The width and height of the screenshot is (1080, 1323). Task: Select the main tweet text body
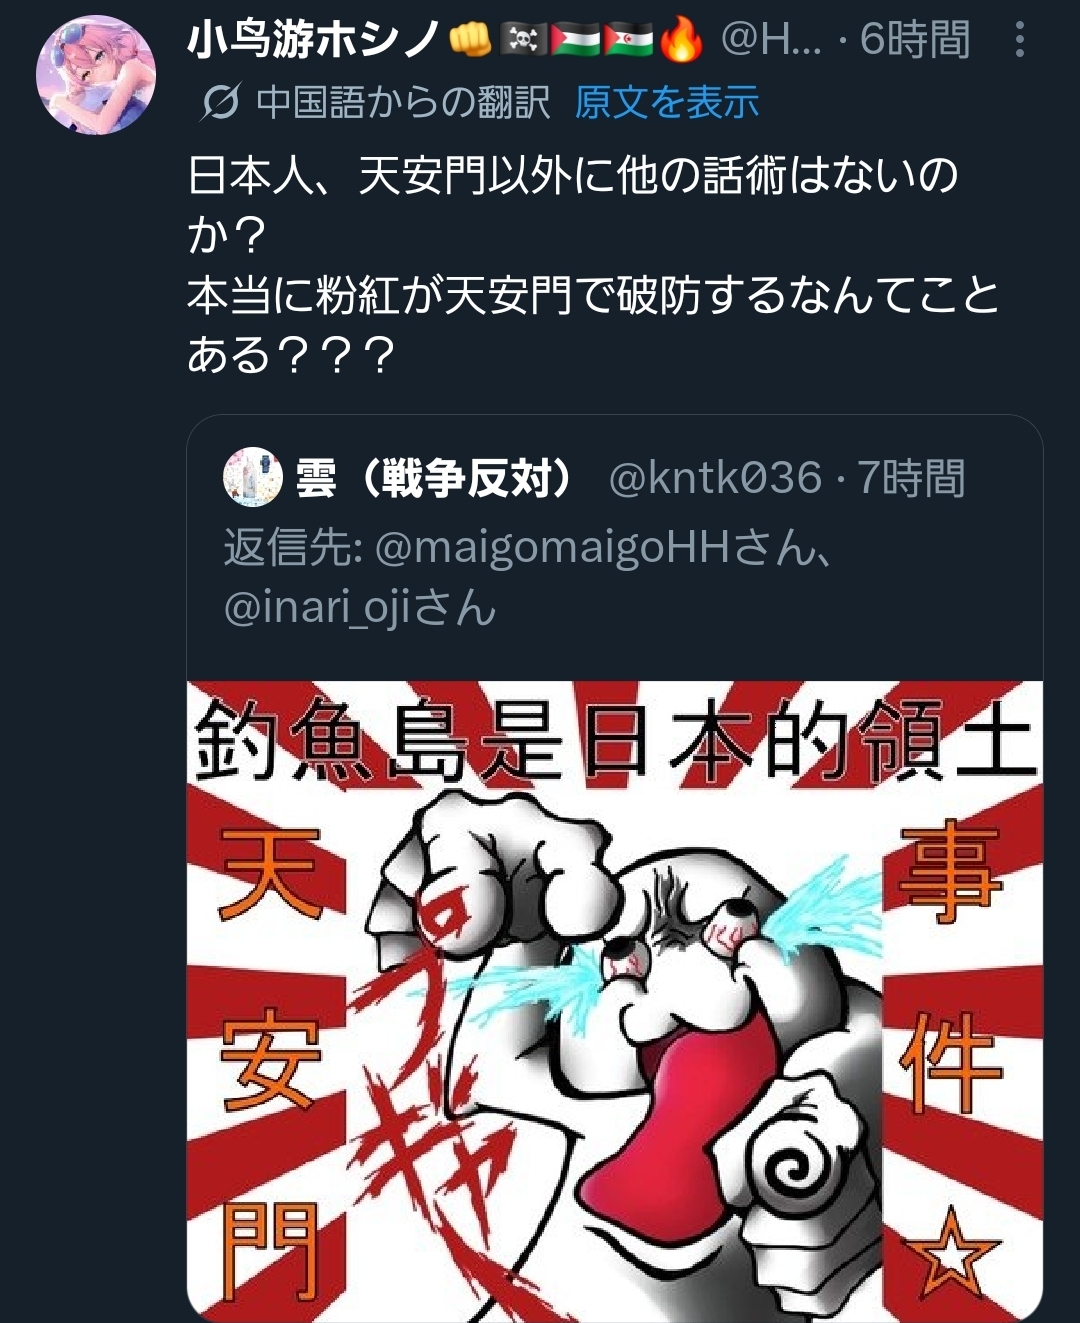coord(593,265)
